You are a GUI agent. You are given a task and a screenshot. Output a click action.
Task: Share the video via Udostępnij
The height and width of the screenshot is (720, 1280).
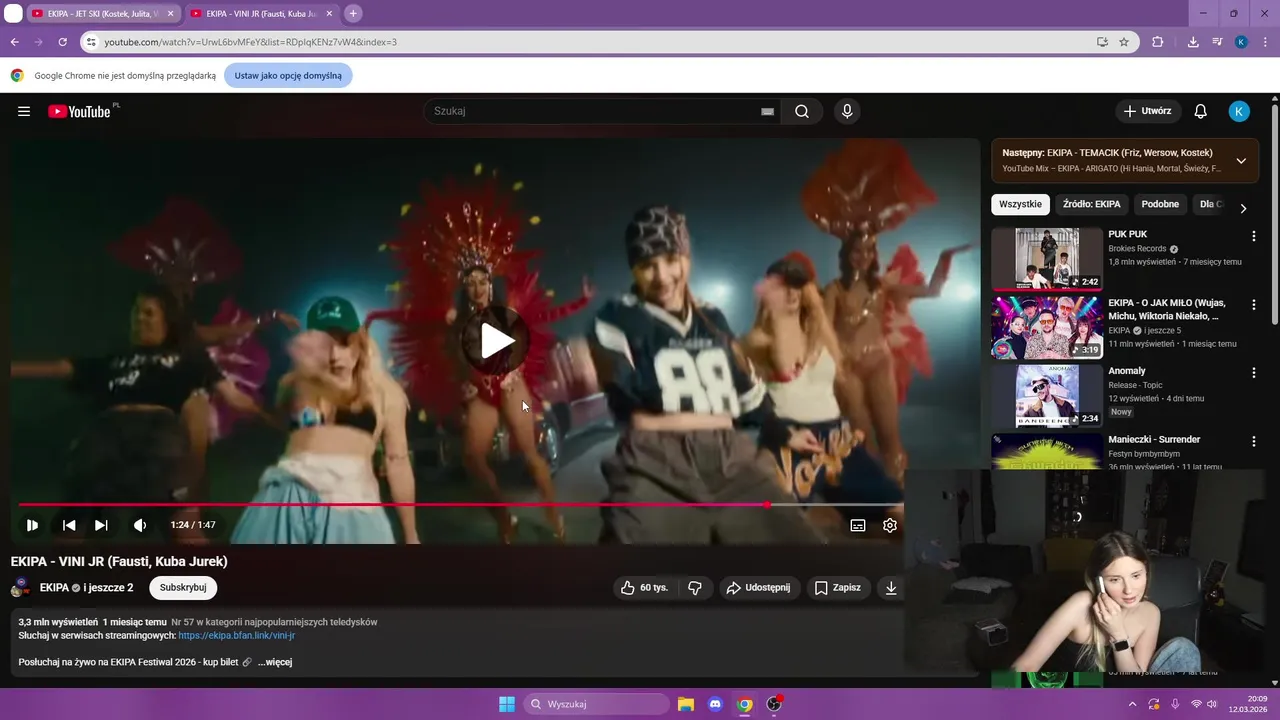pyautogui.click(x=758, y=588)
